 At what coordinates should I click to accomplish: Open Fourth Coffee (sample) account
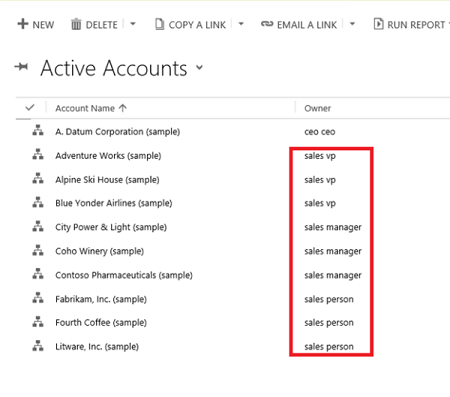(x=101, y=323)
